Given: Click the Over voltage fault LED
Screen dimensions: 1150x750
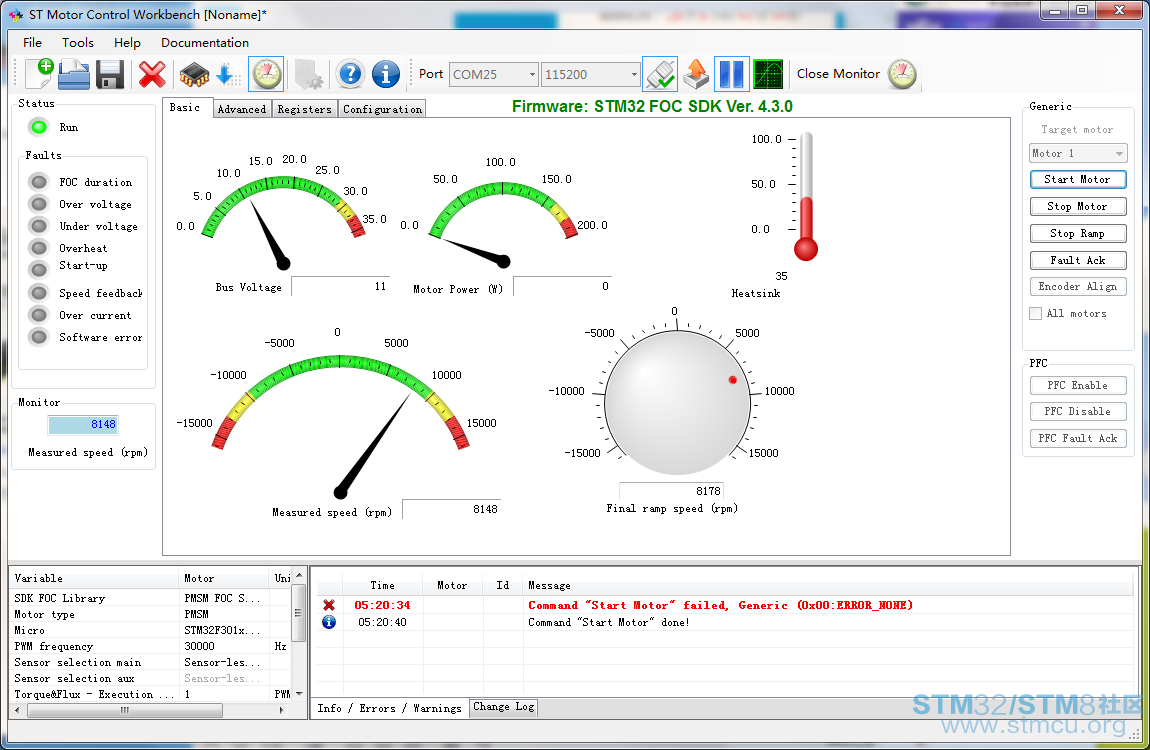Looking at the screenshot, I should point(39,204).
